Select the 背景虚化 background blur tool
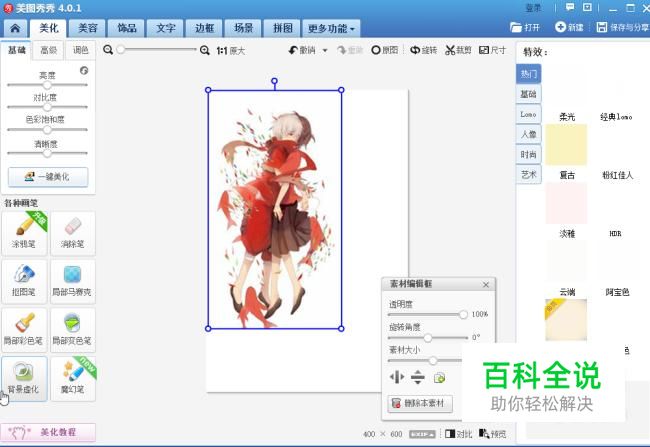650x447 pixels. pyautogui.click(x=24, y=379)
